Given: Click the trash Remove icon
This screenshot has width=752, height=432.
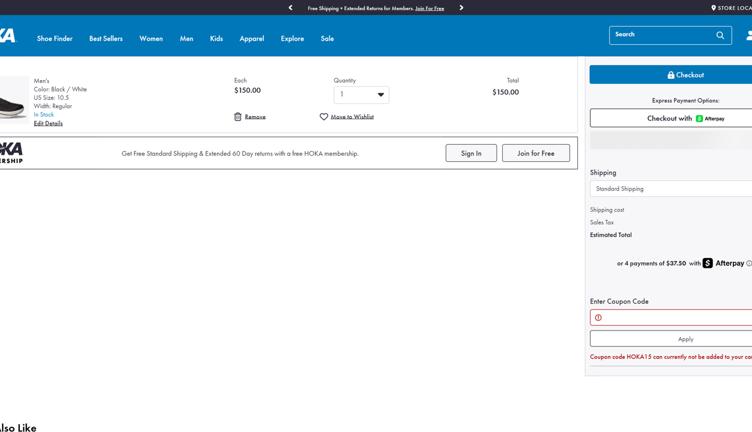Looking at the screenshot, I should [237, 117].
